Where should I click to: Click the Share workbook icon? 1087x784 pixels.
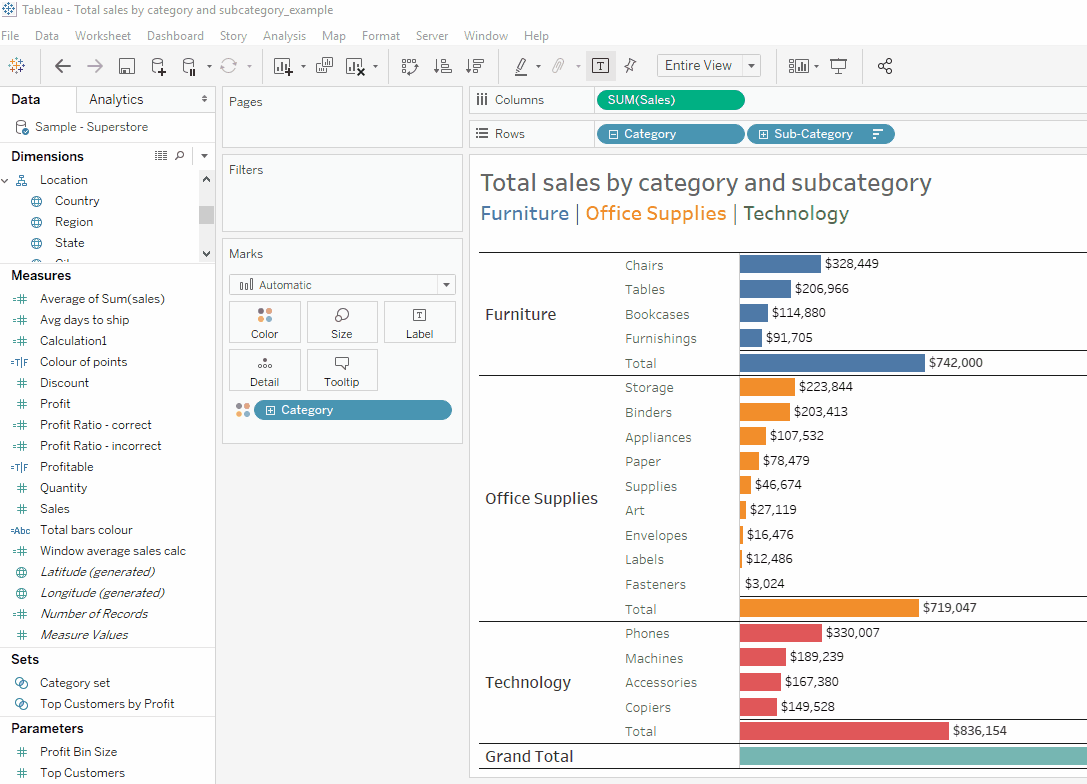tap(885, 66)
